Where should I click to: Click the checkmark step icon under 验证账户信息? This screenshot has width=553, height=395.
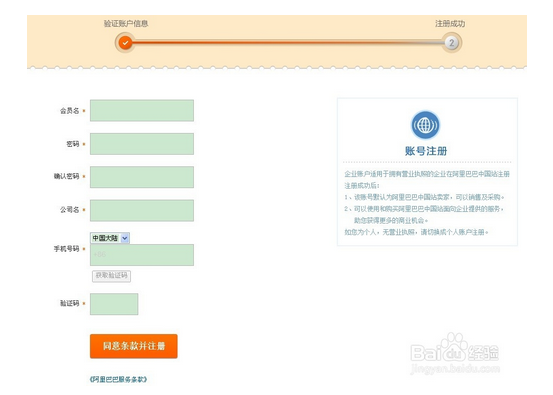point(125,43)
